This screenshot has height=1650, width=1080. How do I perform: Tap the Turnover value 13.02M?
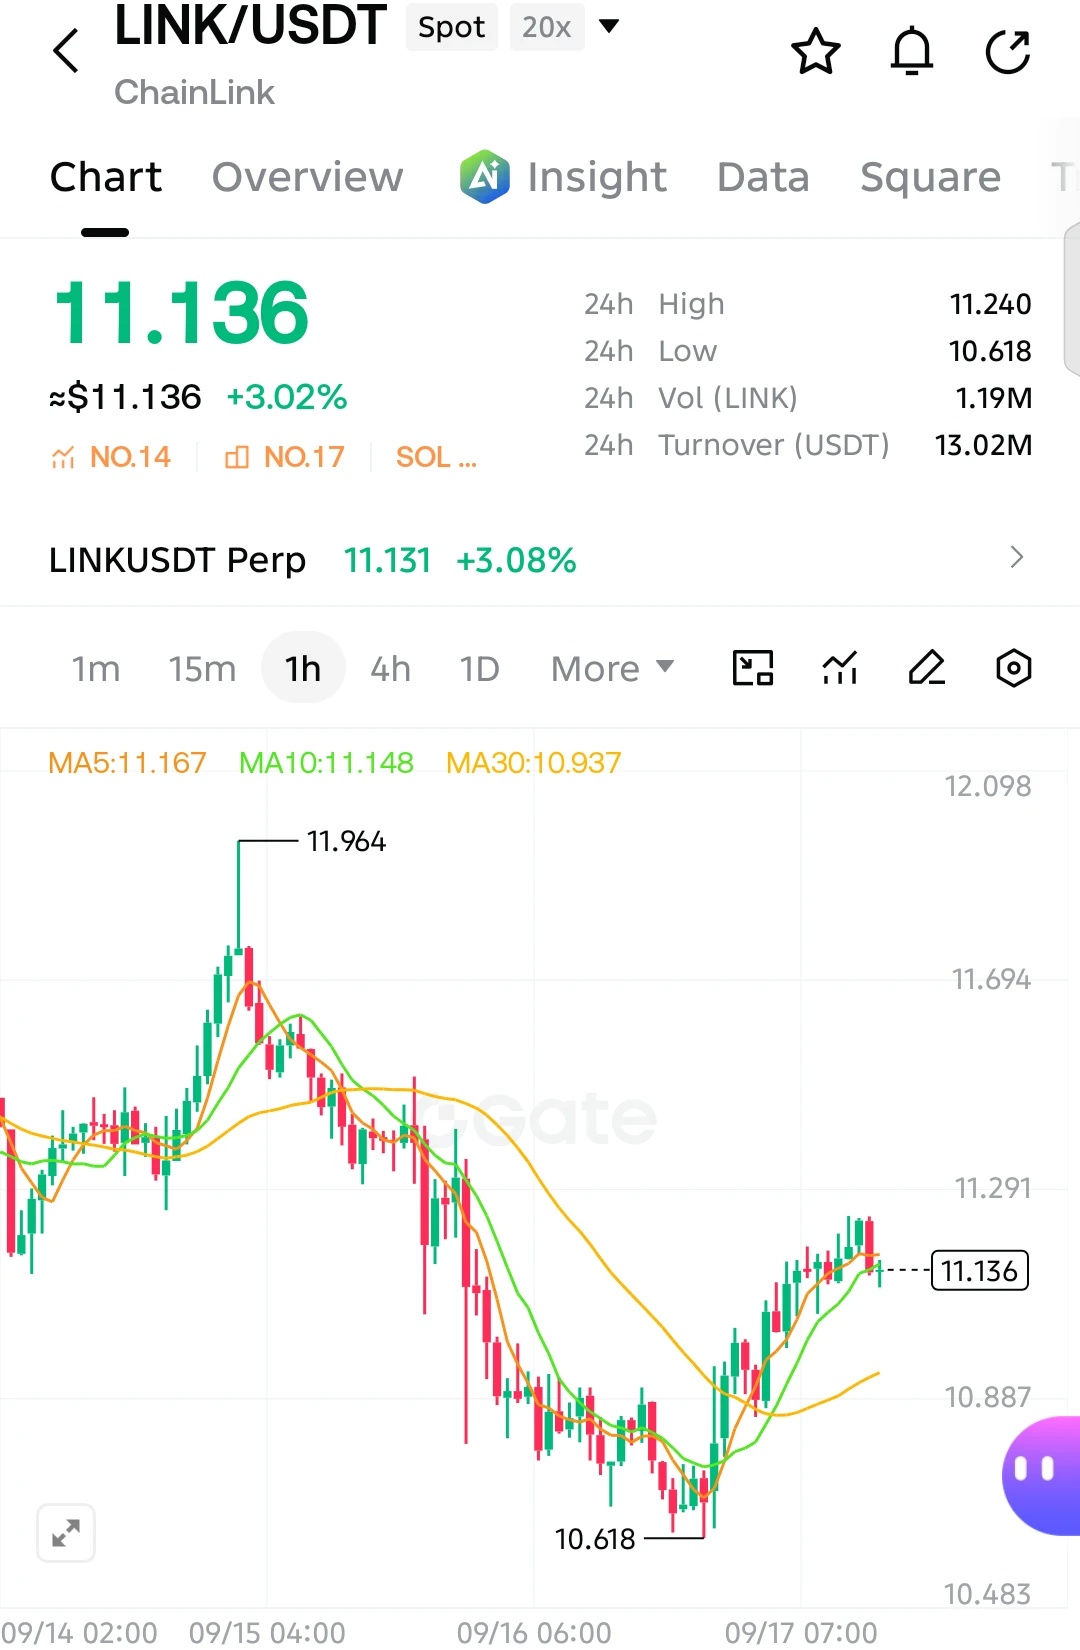(x=983, y=445)
